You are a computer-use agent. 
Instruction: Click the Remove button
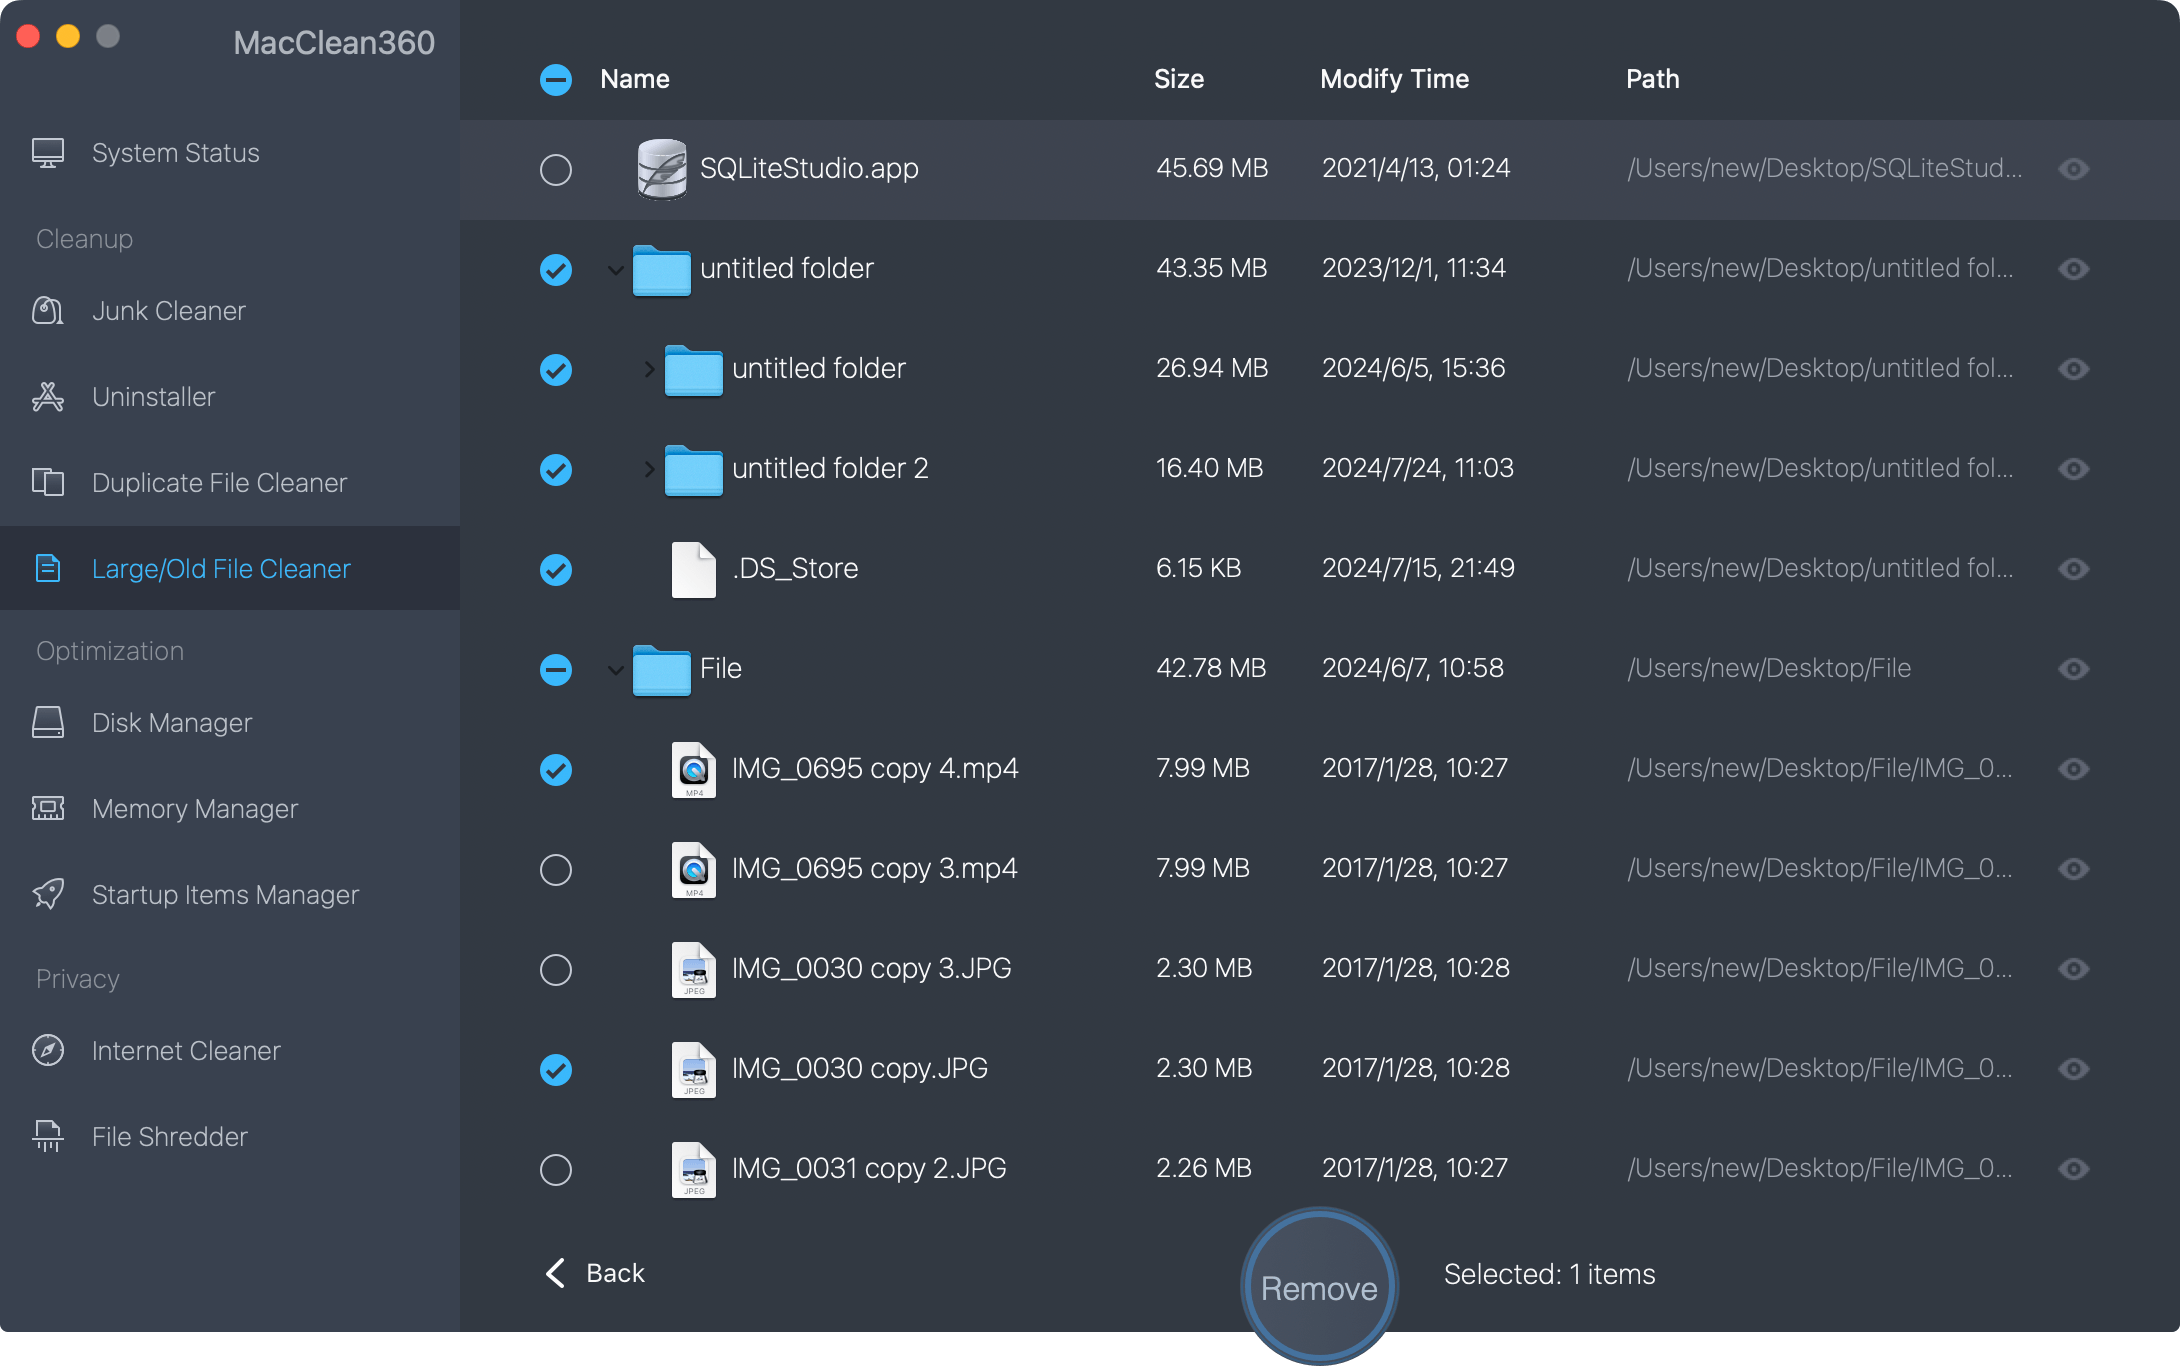point(1319,1287)
